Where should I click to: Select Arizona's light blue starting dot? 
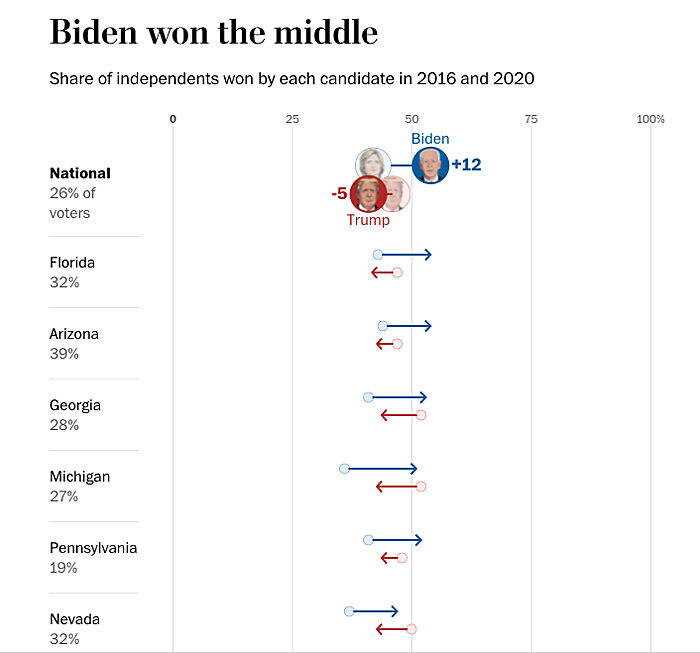[383, 326]
